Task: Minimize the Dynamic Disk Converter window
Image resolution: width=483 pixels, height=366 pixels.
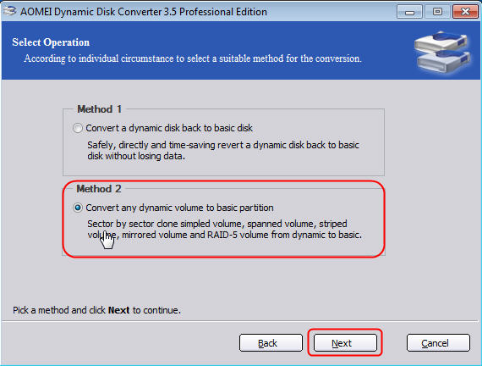Action: [410, 12]
